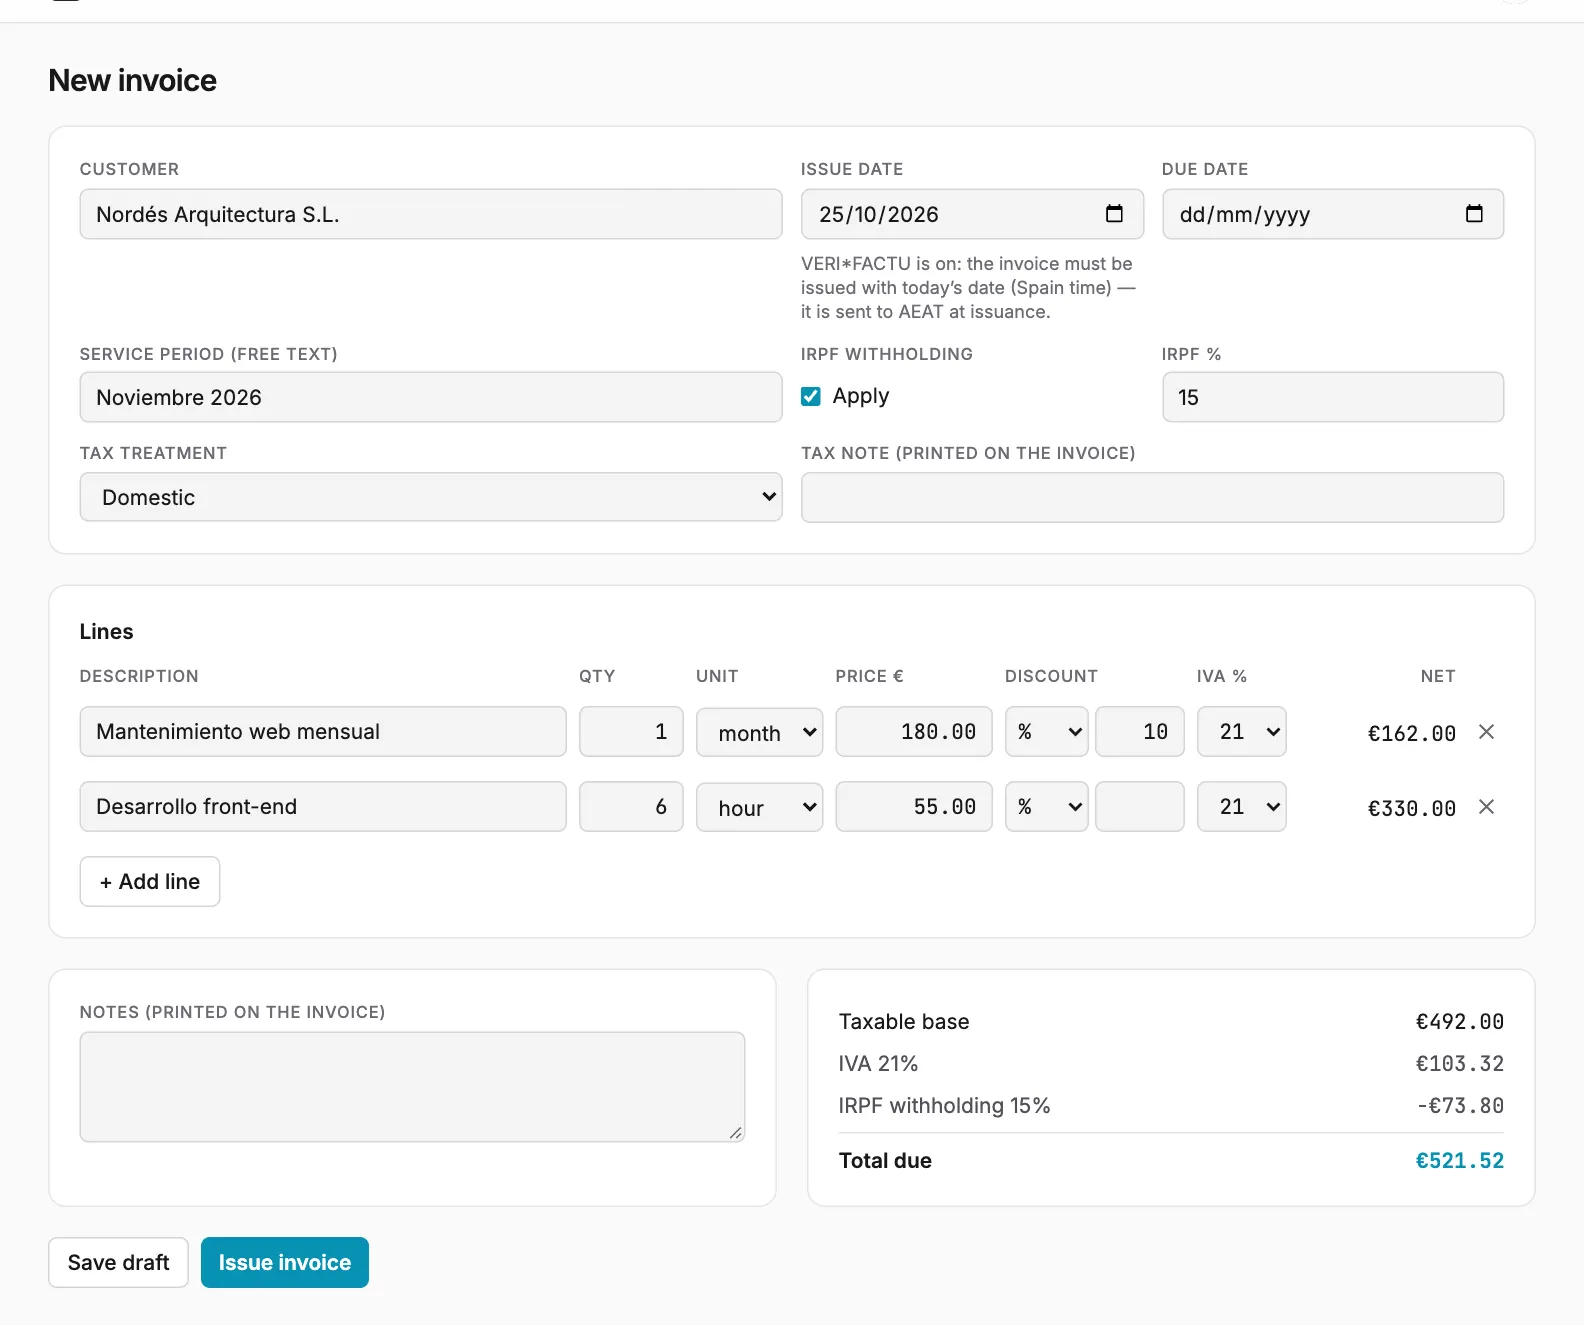Change discount type for Desarrollo front-end
Screen dimensions: 1584x1325
pyautogui.click(x=1046, y=807)
